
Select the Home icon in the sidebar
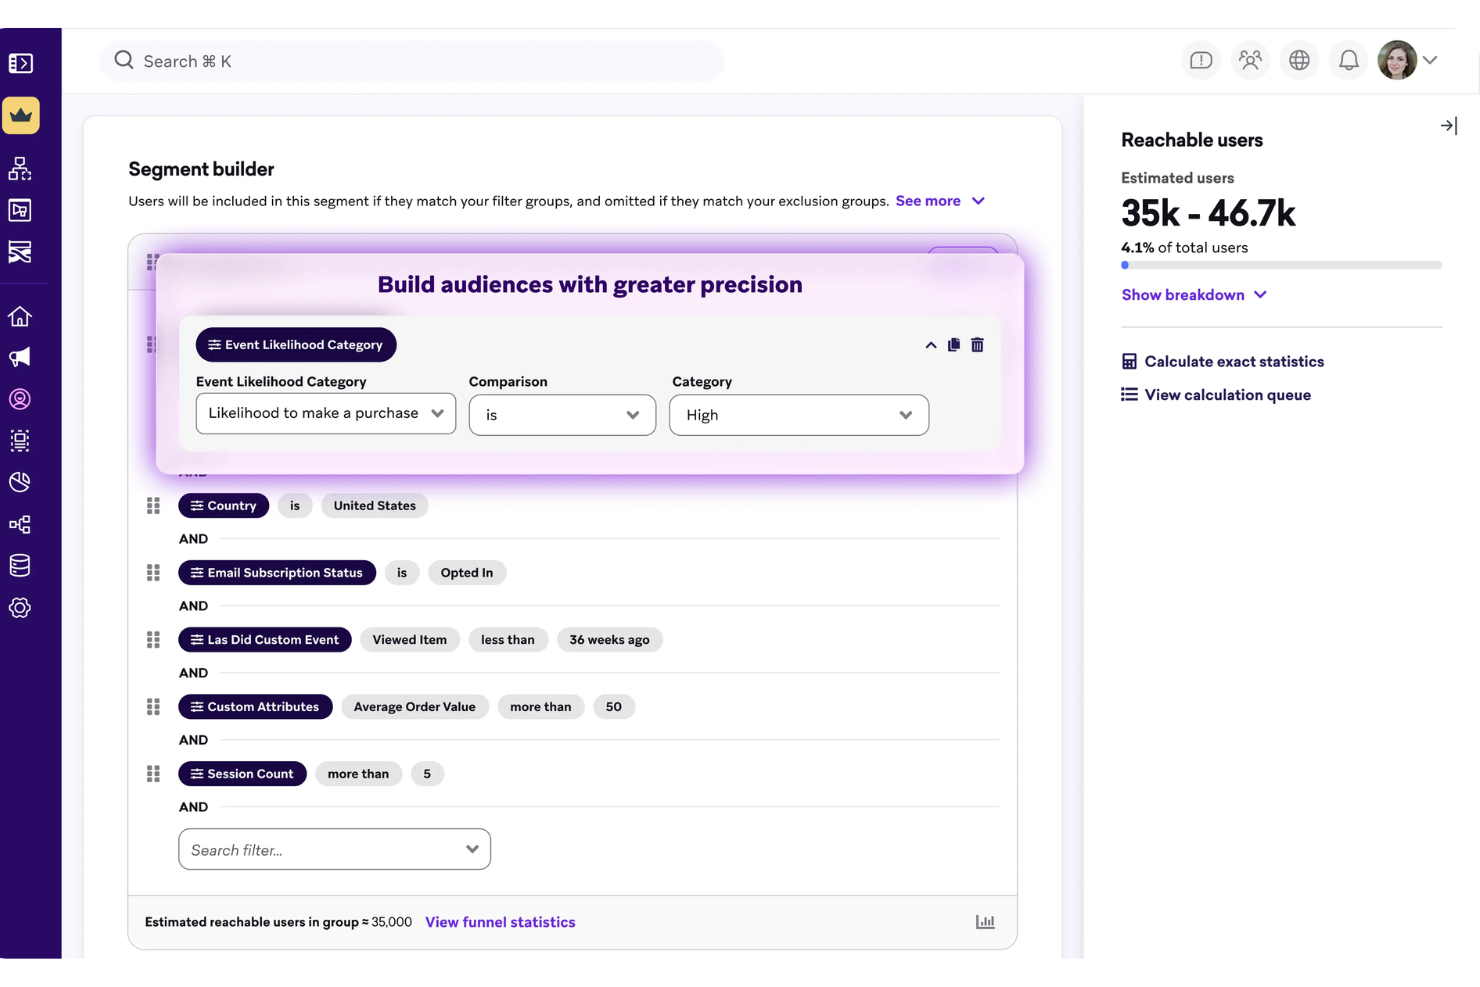click(x=20, y=315)
